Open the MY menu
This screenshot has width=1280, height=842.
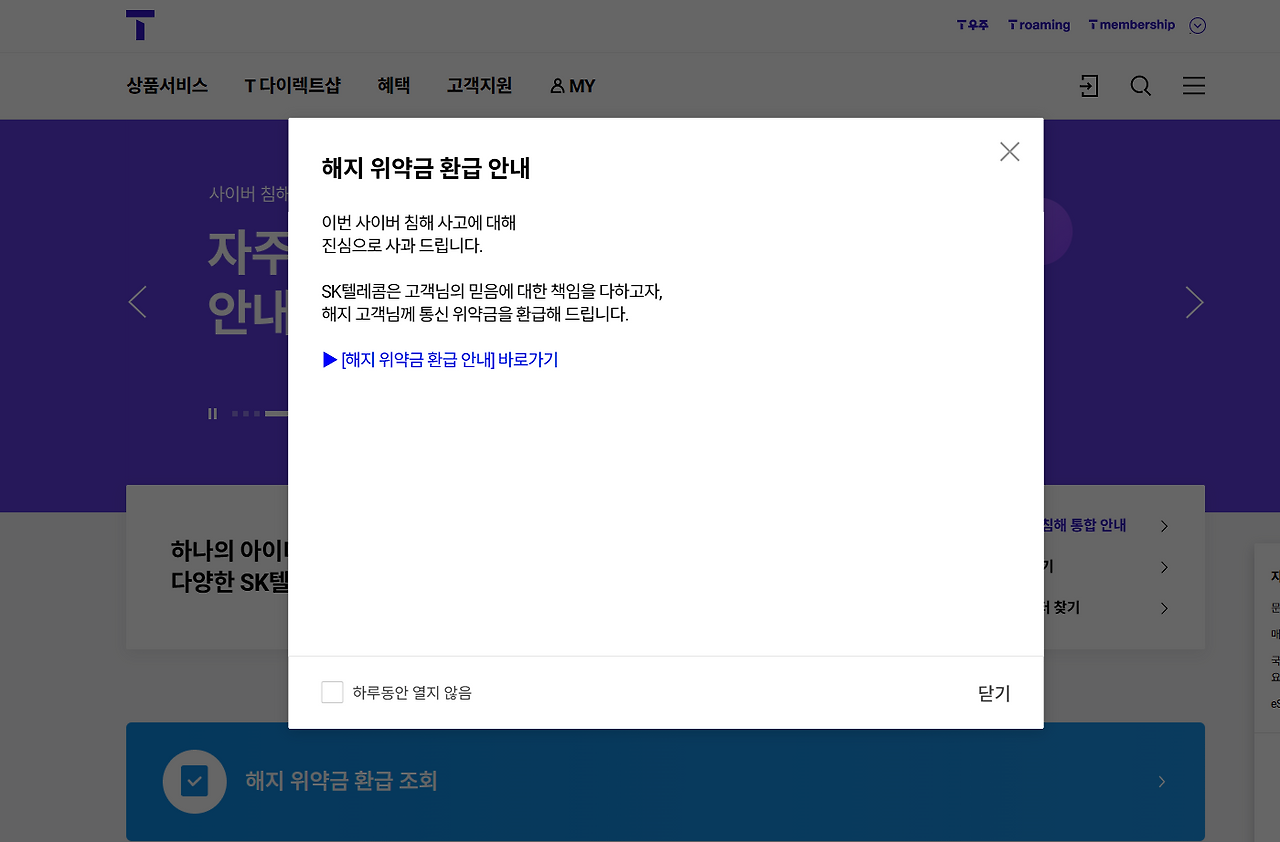[573, 86]
